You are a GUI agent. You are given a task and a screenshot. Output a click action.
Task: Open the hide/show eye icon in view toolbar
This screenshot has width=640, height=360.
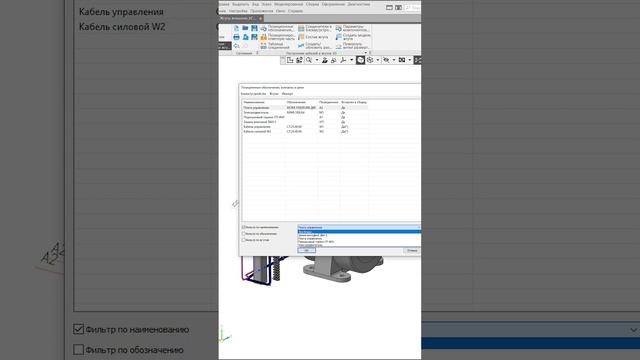click(x=386, y=60)
